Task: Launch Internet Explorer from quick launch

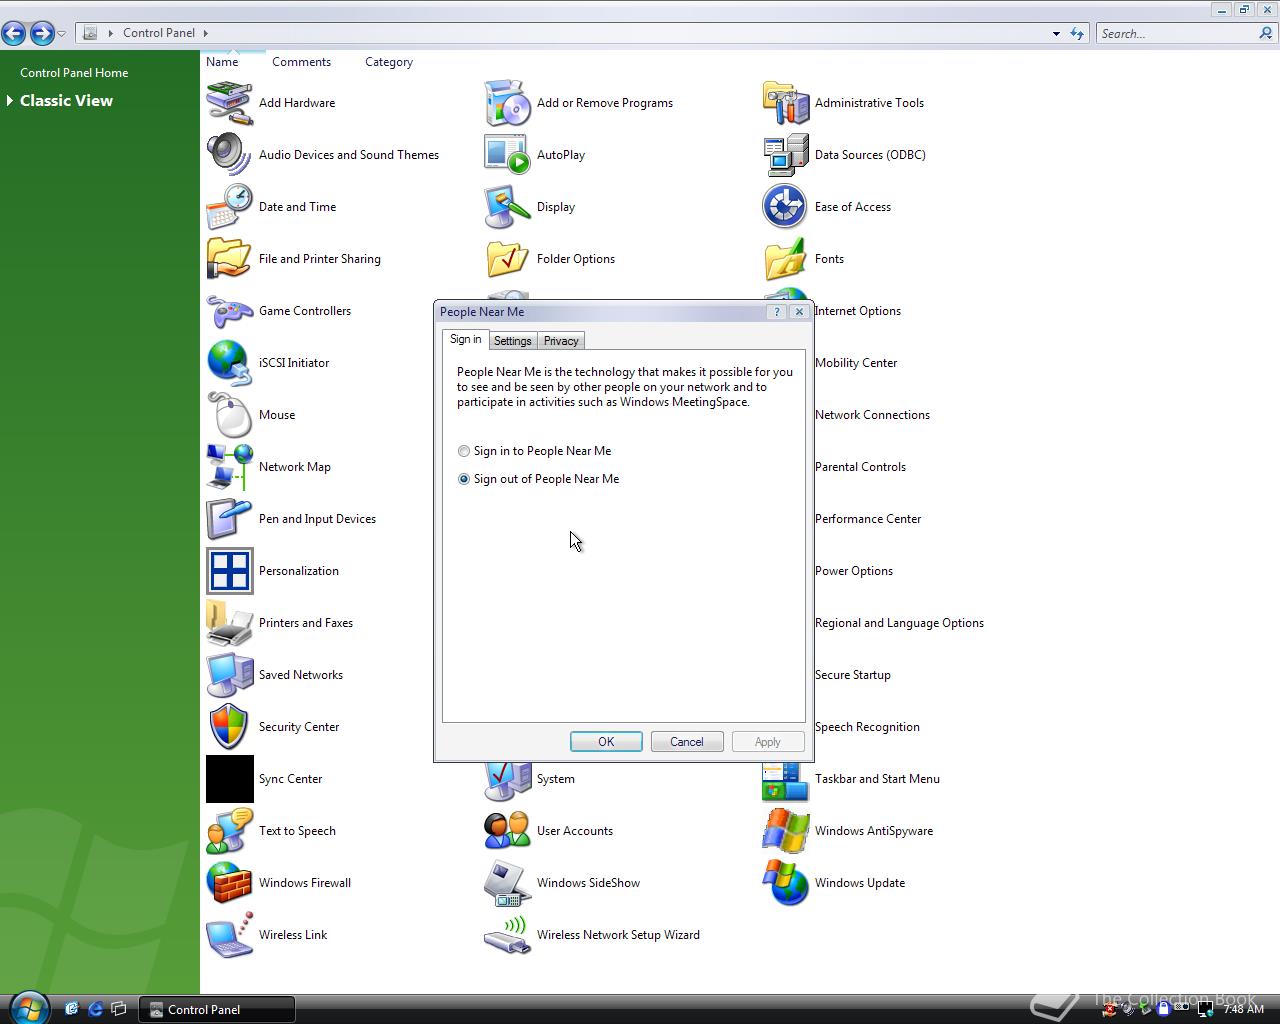Action: [96, 1009]
